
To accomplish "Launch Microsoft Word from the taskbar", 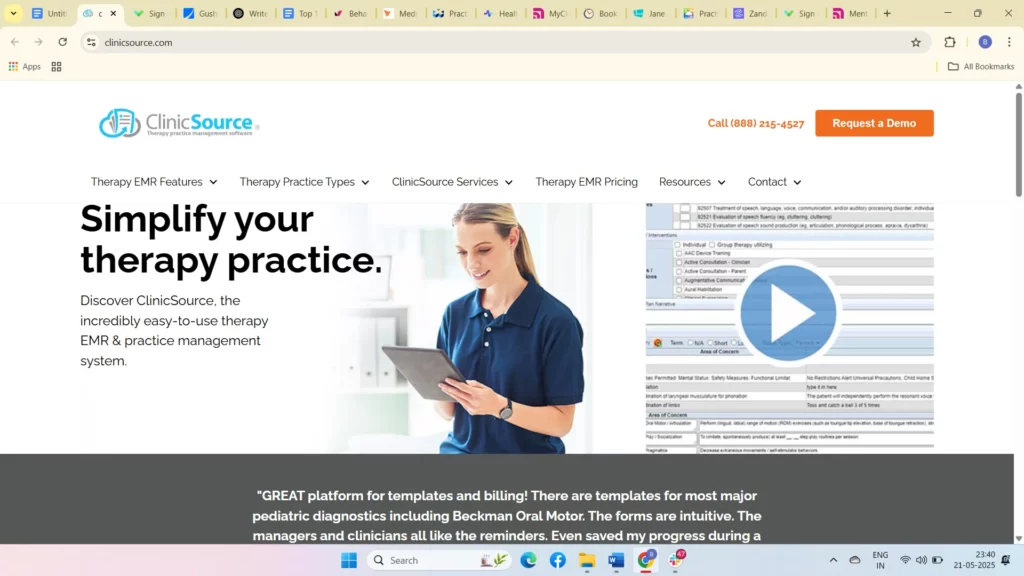I will pos(615,560).
